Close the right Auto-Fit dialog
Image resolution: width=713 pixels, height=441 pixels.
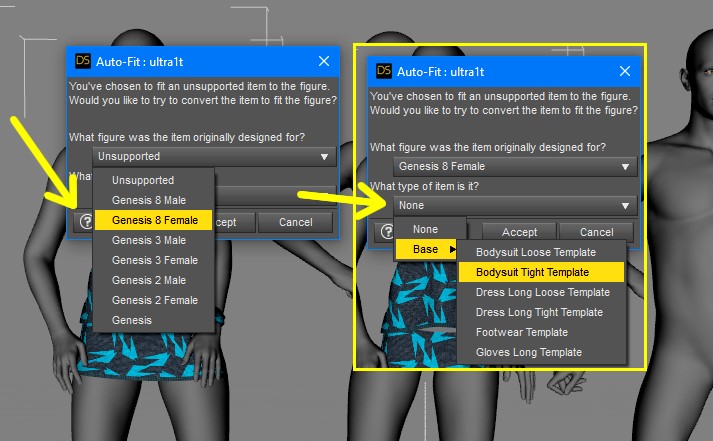click(x=625, y=71)
